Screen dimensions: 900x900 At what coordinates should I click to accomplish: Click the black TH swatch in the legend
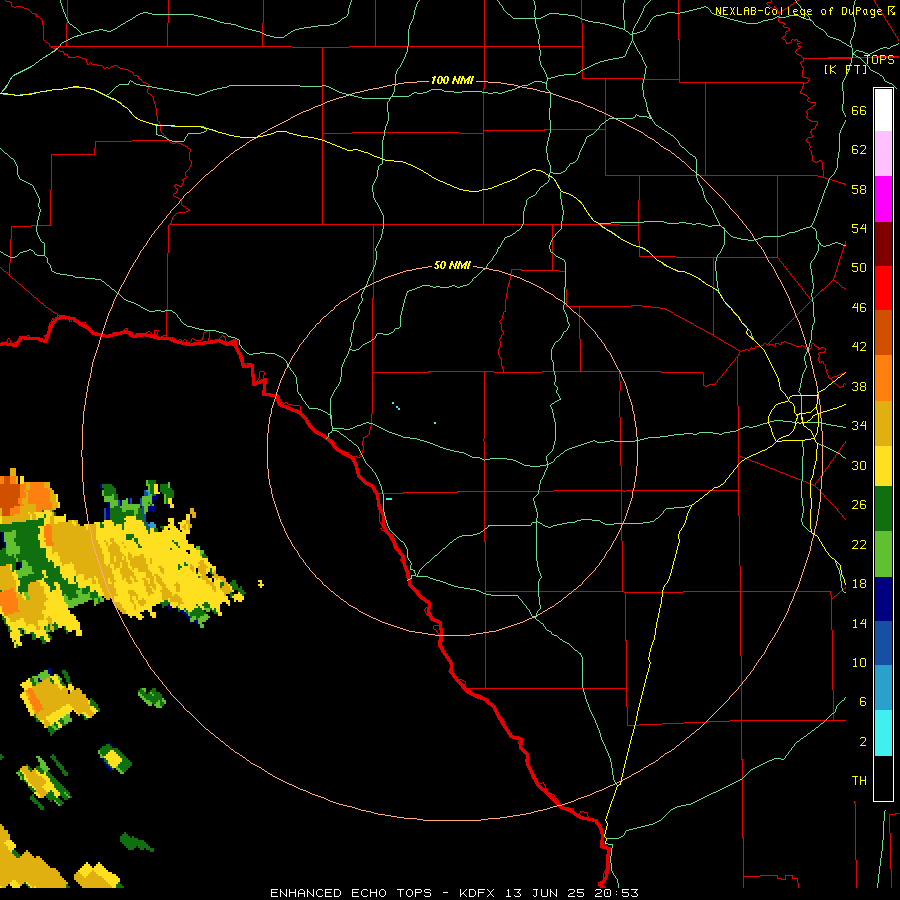tap(883, 778)
